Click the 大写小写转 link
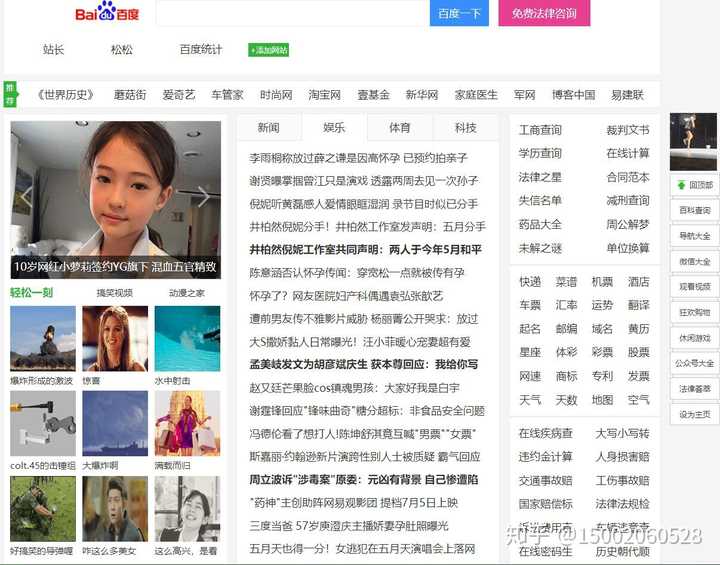 (x=622, y=433)
